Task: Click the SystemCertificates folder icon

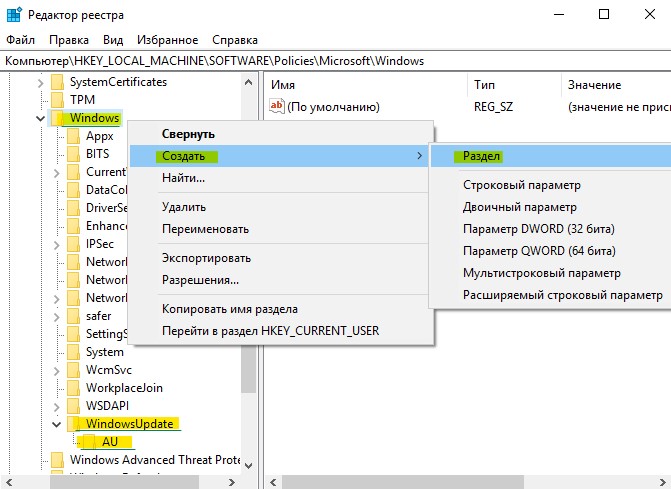Action: pyautogui.click(x=57, y=82)
